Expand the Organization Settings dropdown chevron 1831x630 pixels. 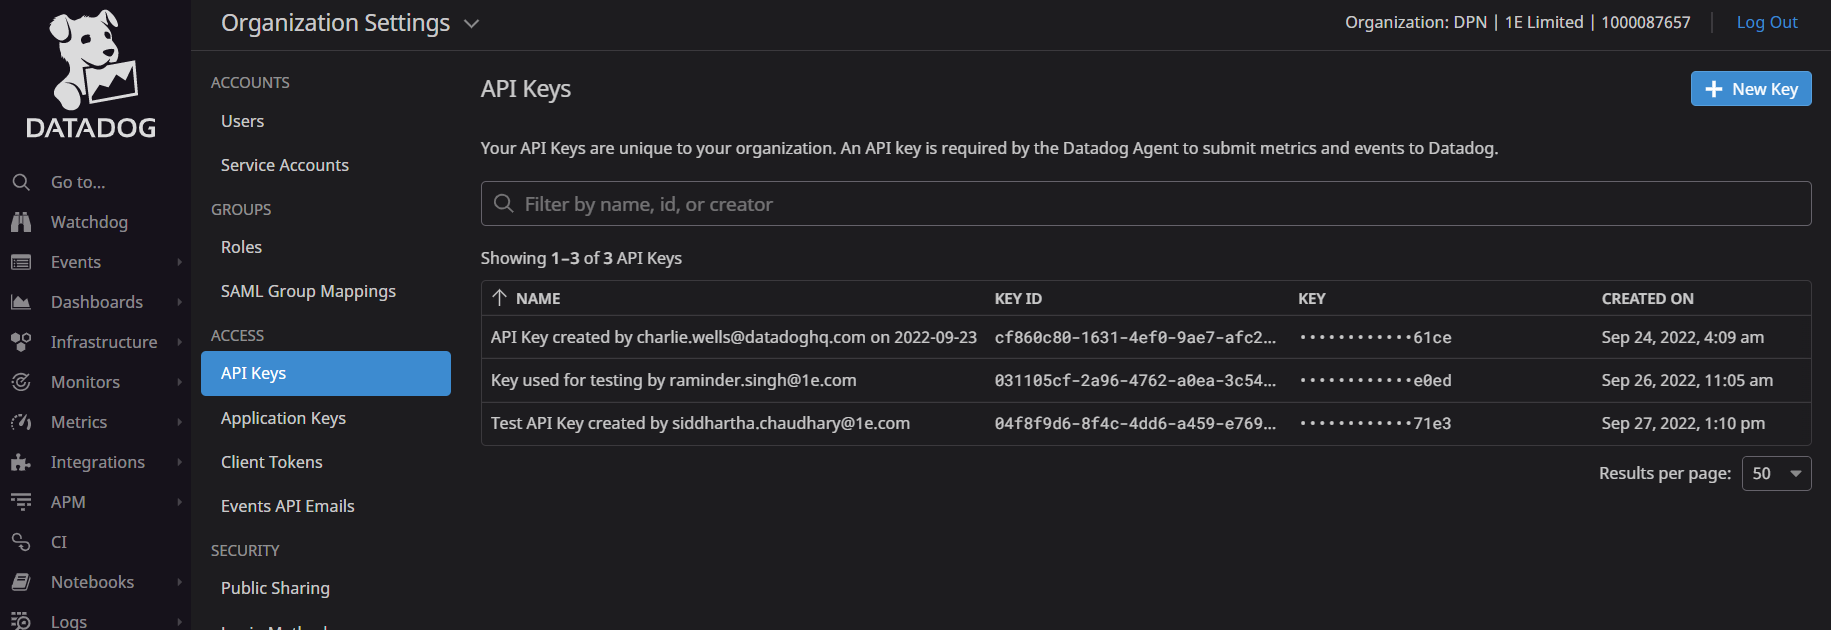coord(472,24)
